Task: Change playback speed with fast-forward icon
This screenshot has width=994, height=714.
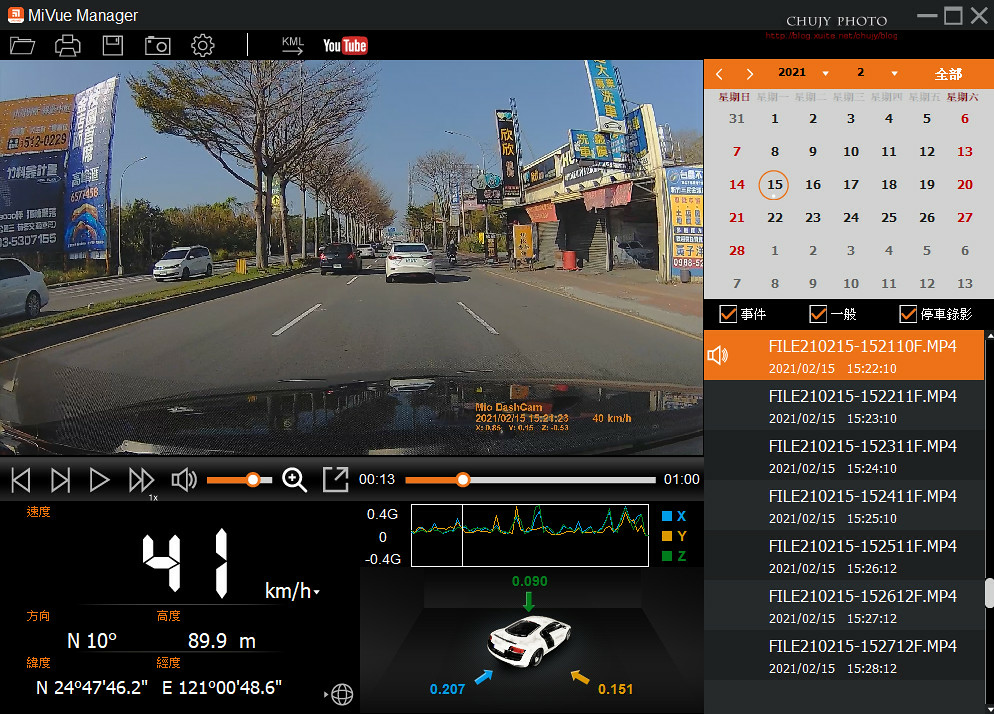Action: pyautogui.click(x=141, y=480)
